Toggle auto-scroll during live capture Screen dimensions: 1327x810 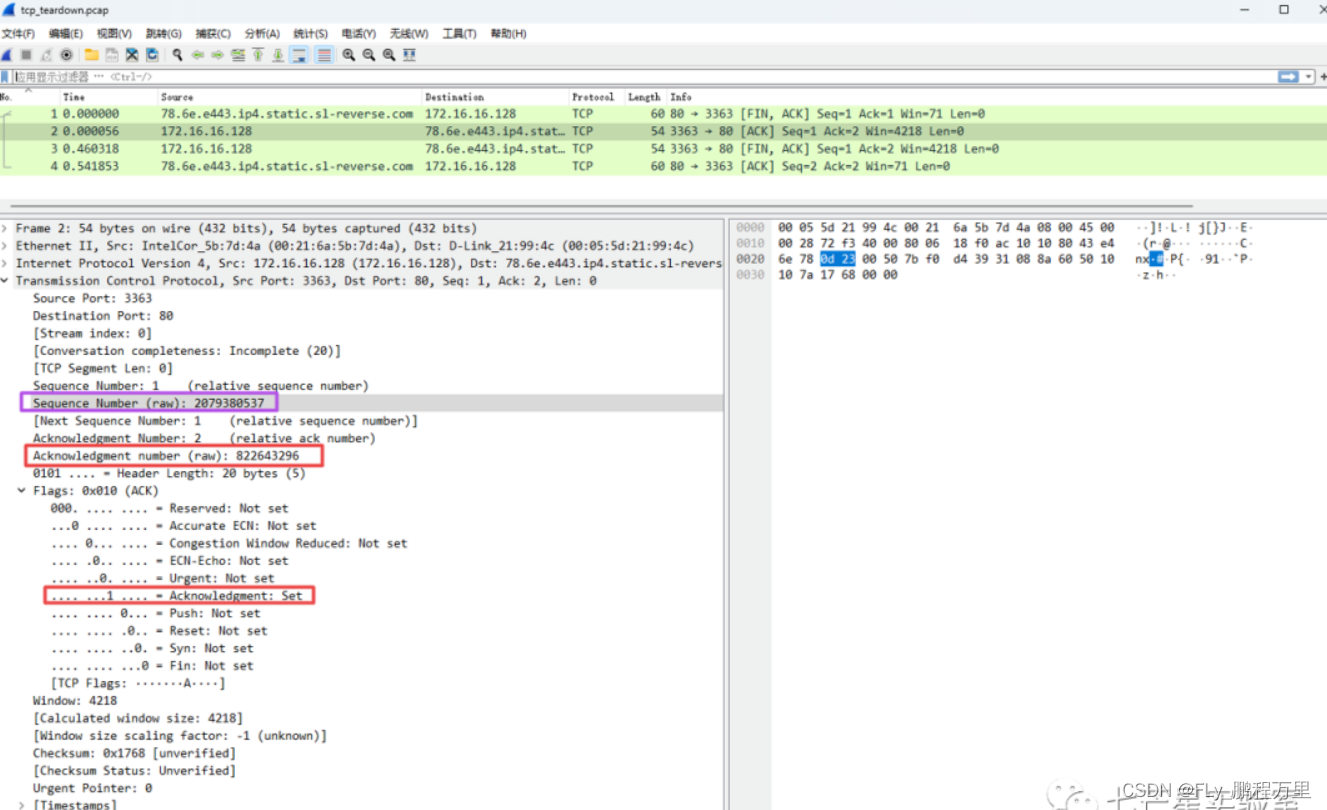[x=299, y=55]
